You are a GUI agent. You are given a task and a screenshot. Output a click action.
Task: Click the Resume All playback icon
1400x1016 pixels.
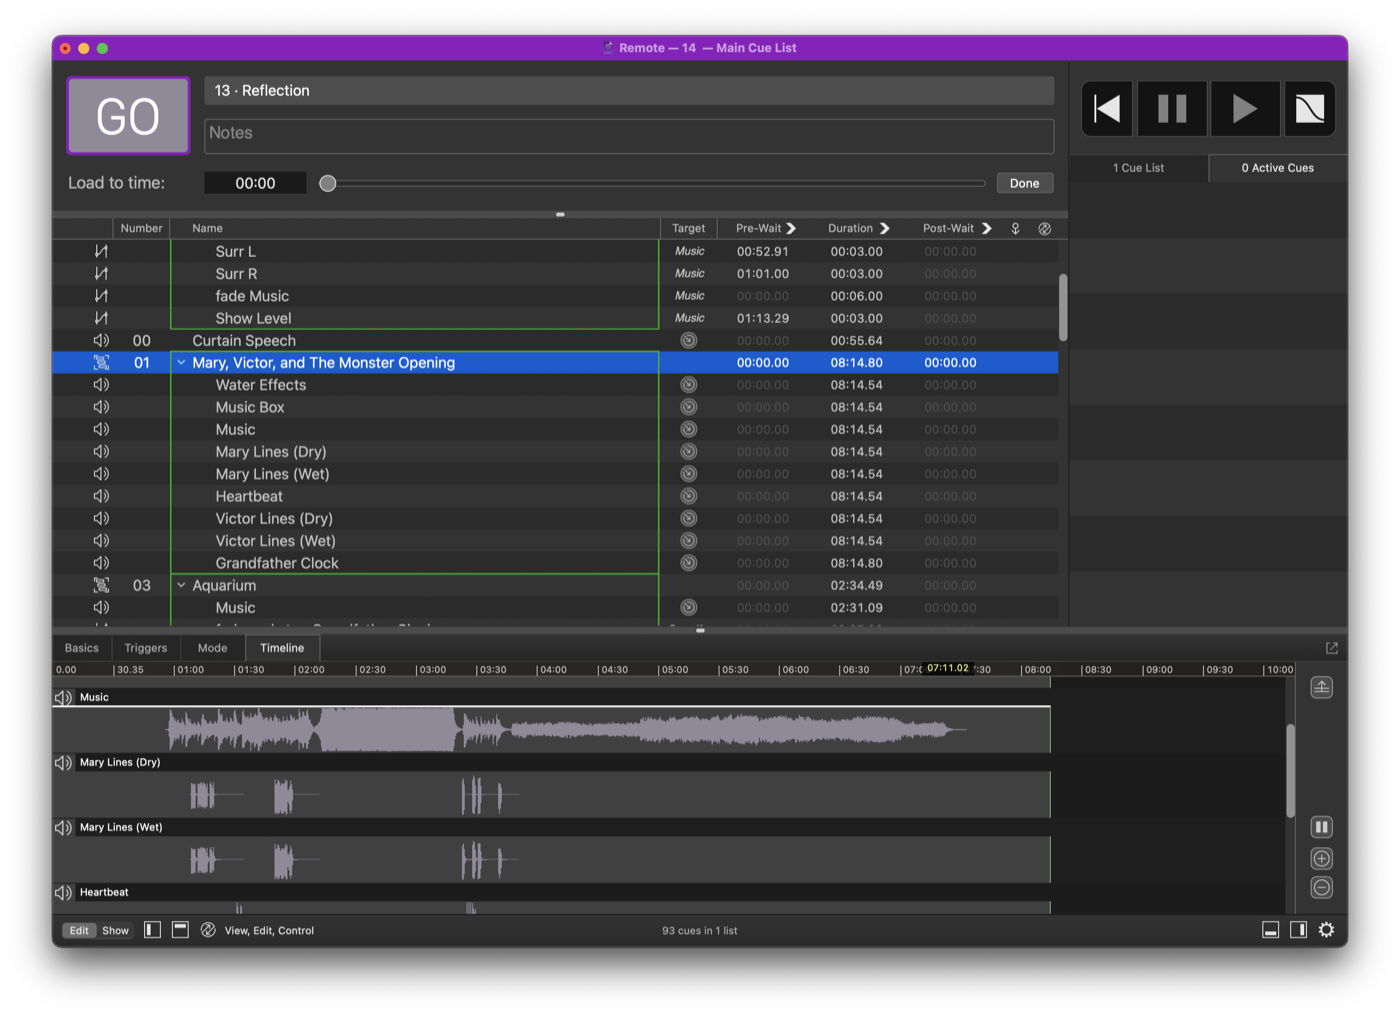[1244, 108]
